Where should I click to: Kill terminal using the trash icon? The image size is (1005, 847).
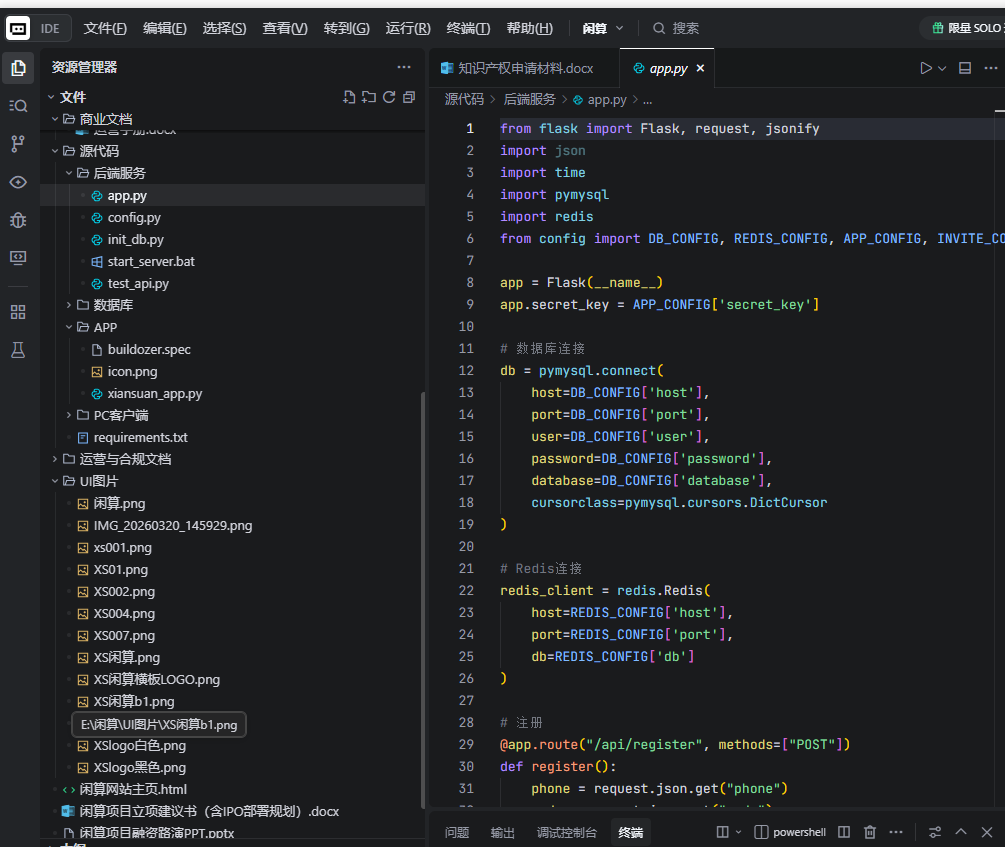click(870, 832)
